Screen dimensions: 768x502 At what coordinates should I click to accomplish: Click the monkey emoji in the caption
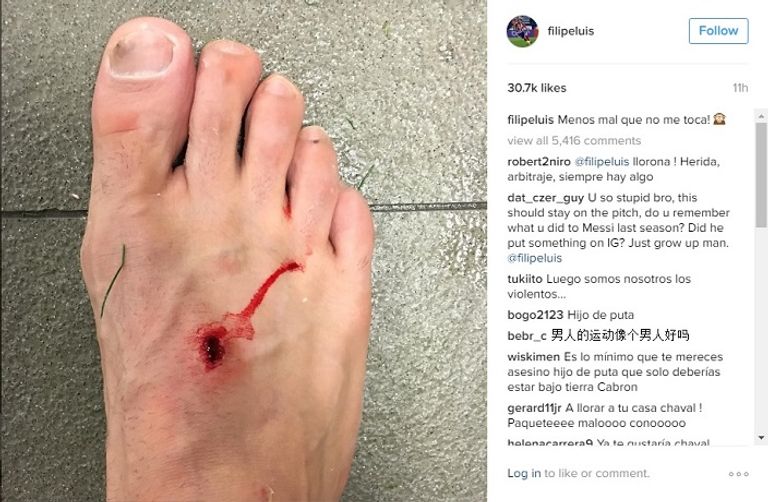(x=719, y=119)
